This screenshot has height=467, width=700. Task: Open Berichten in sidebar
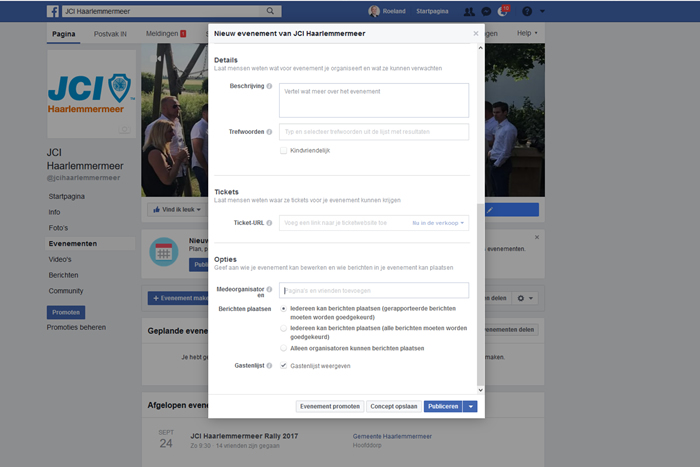(x=63, y=275)
